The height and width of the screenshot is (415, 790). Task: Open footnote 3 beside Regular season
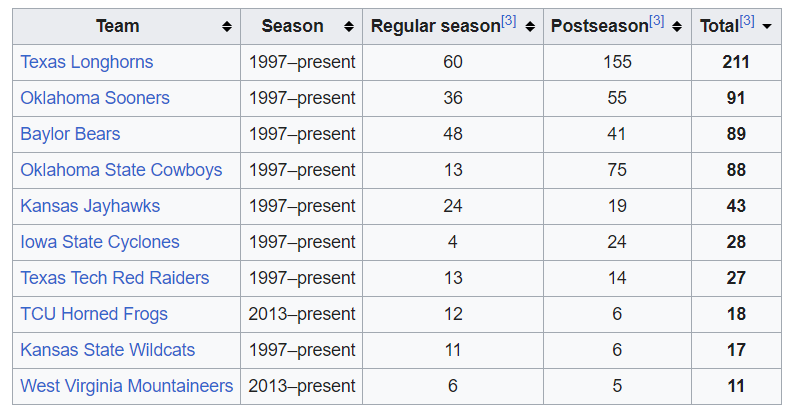tap(508, 21)
